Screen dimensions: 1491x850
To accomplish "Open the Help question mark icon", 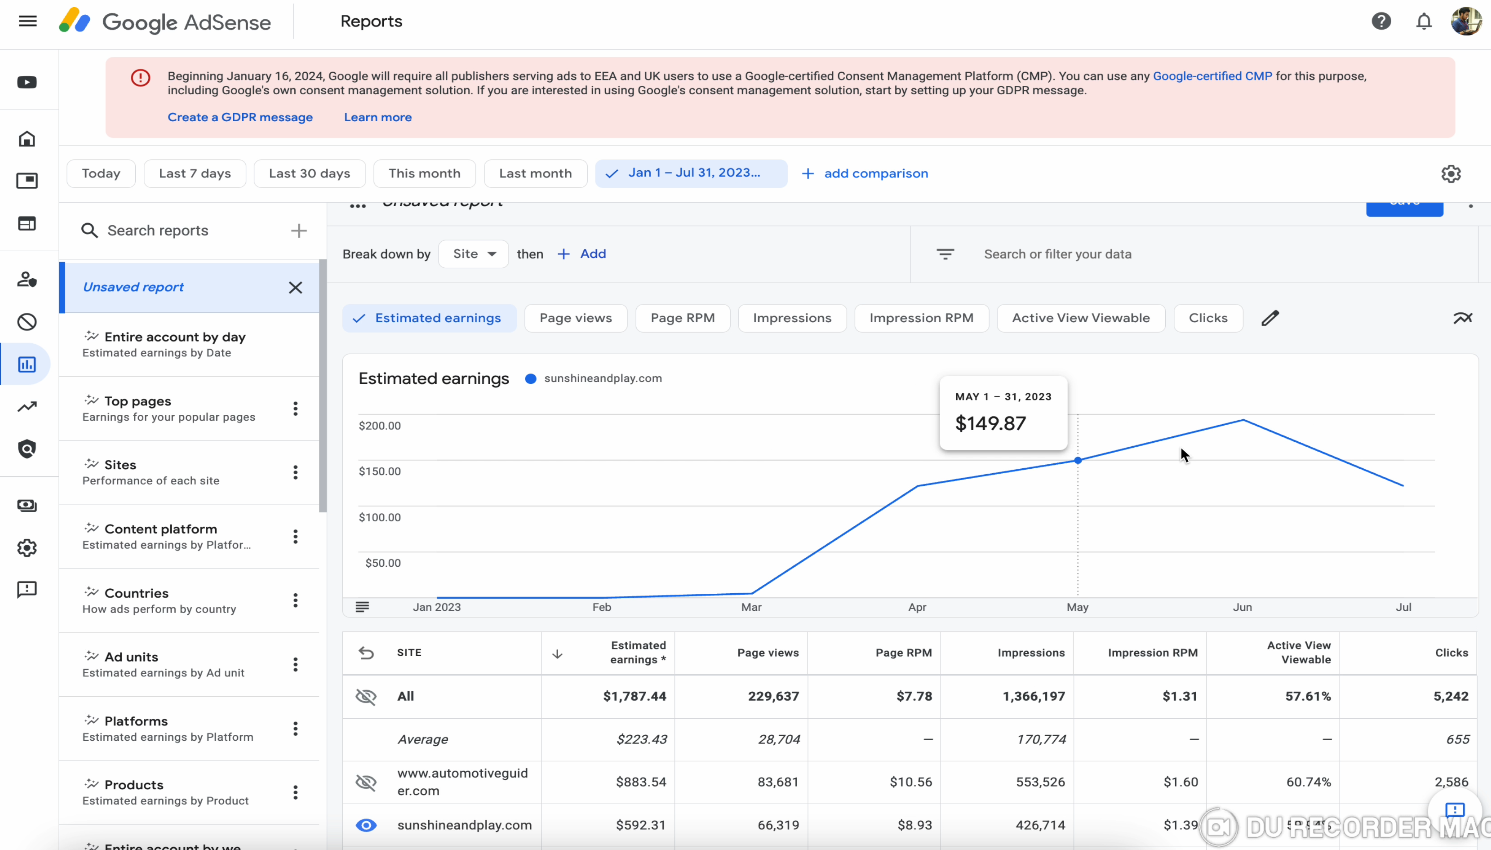I will pyautogui.click(x=1381, y=21).
